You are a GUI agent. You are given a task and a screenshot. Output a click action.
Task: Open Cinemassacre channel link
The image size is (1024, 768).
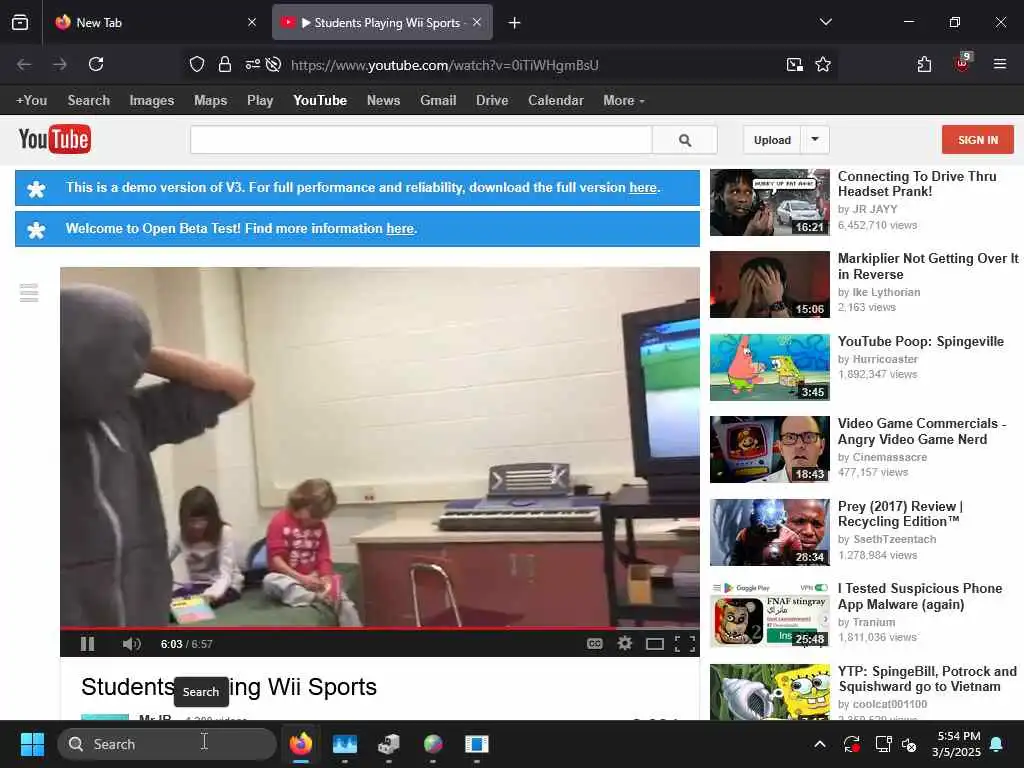(889, 457)
